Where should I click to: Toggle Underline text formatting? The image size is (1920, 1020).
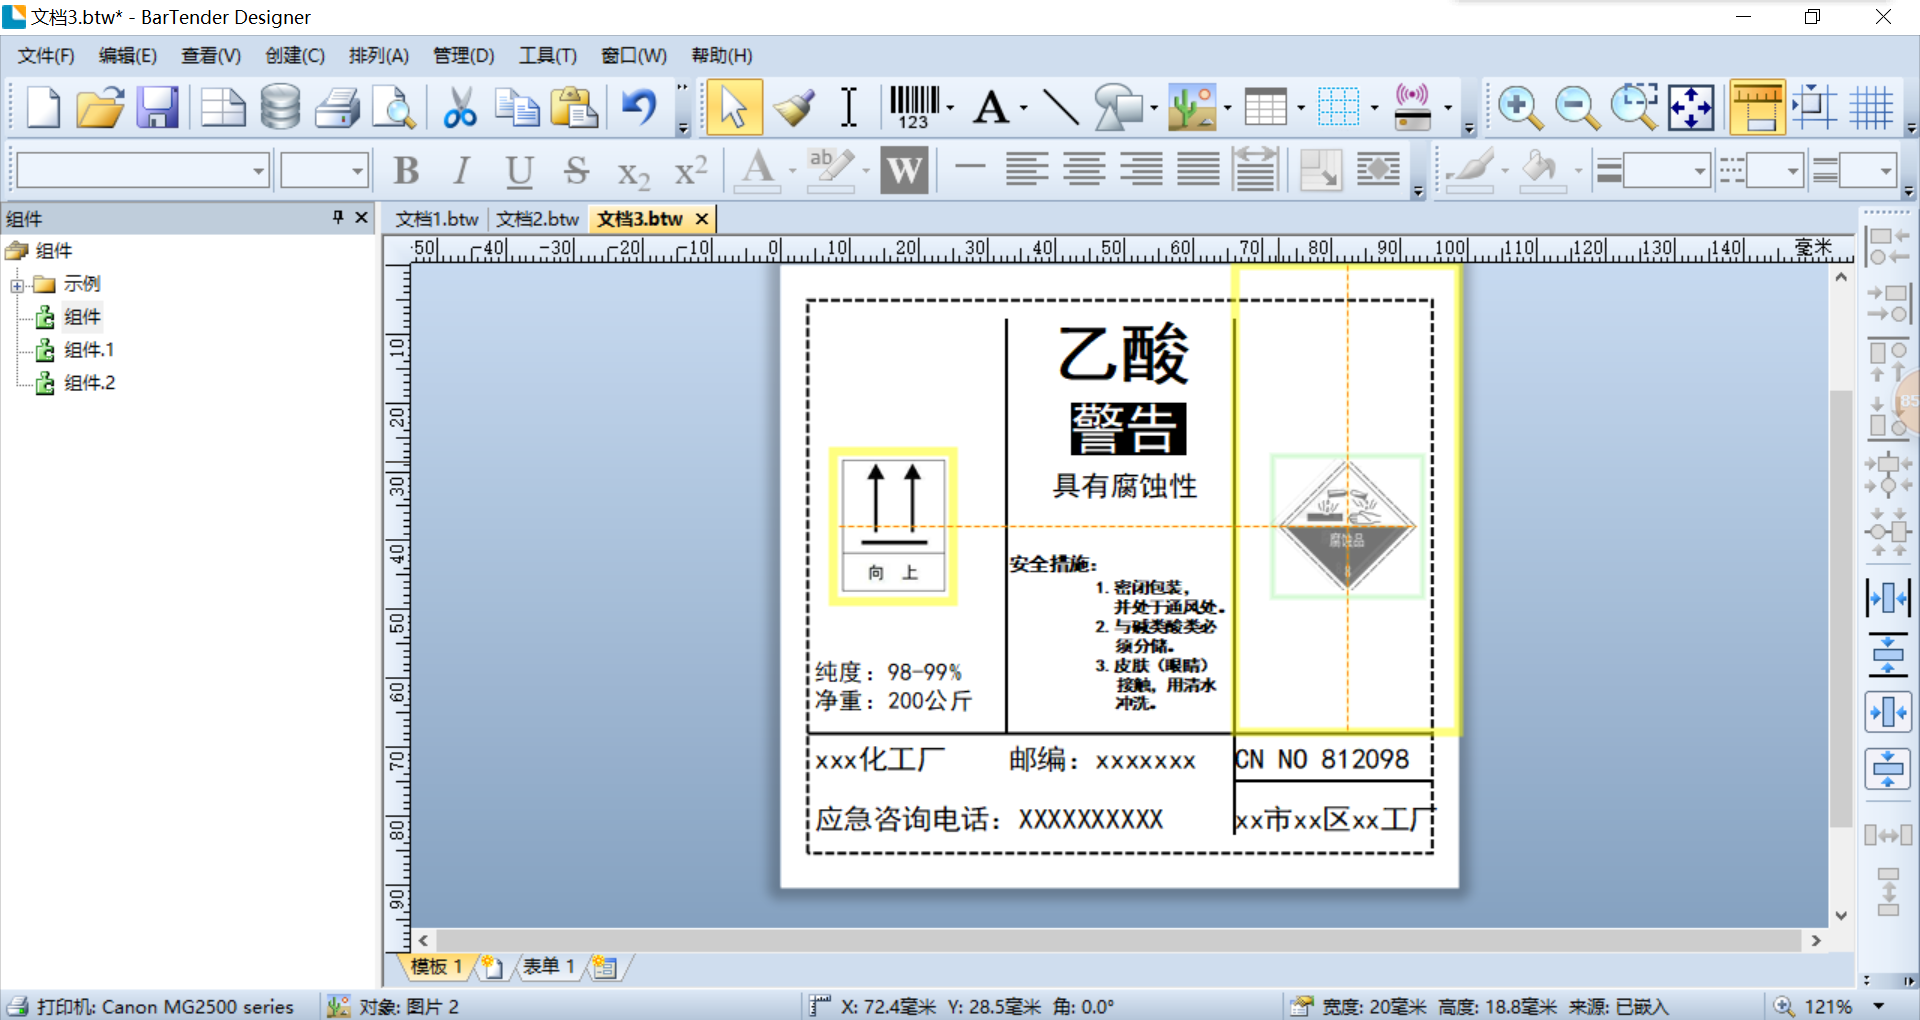click(519, 171)
